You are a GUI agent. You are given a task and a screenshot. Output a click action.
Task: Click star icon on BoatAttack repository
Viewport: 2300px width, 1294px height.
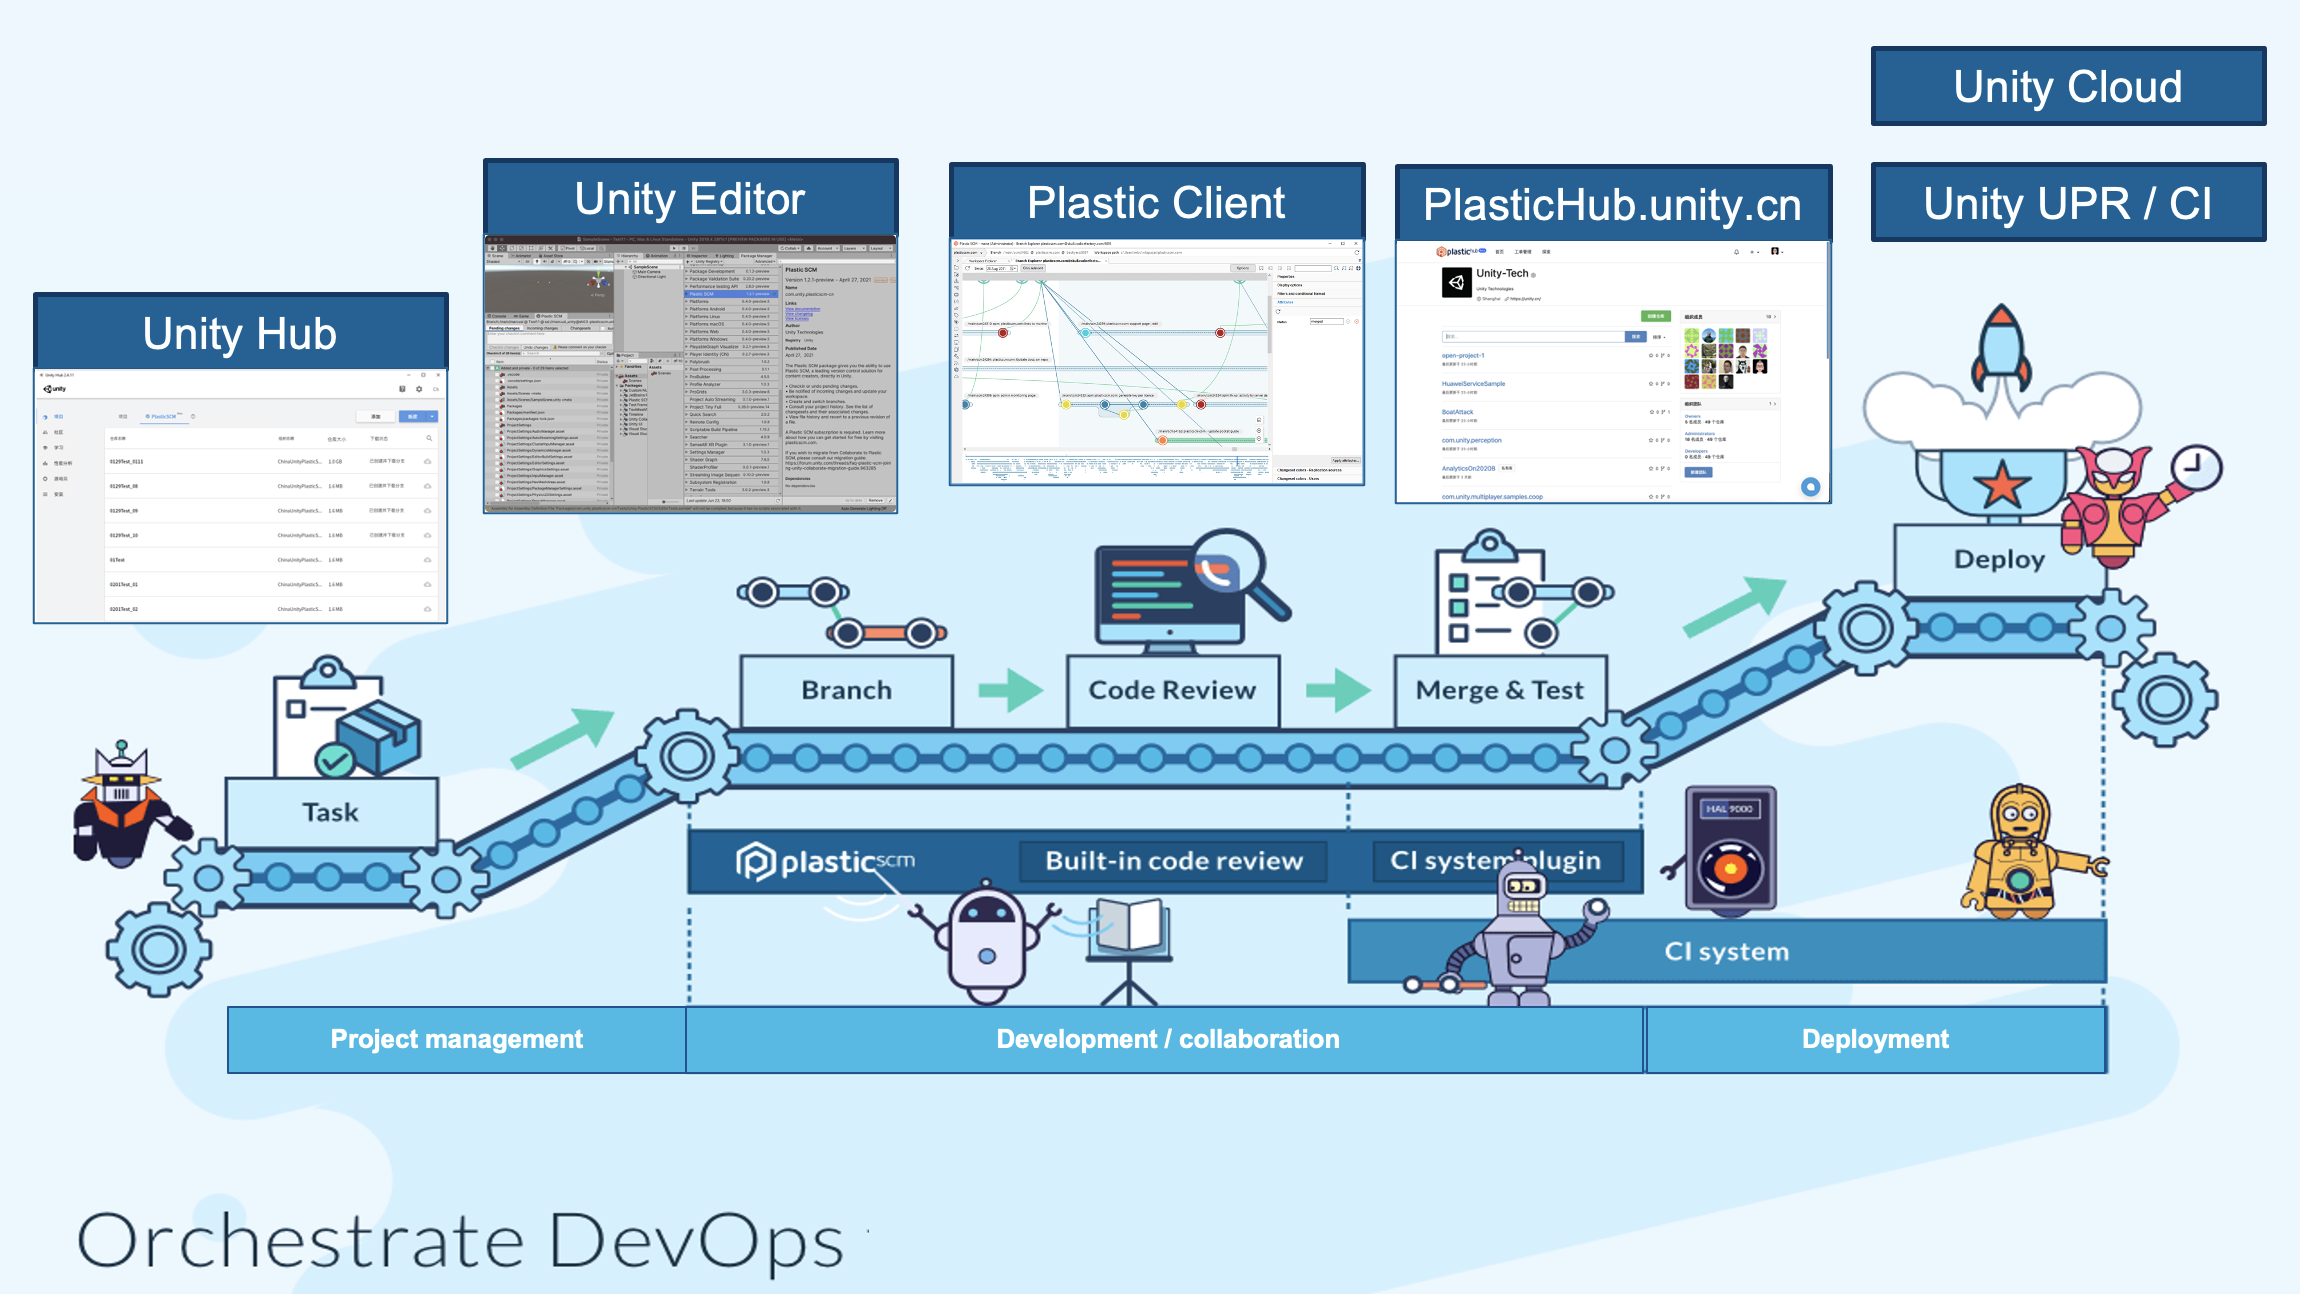1650,412
